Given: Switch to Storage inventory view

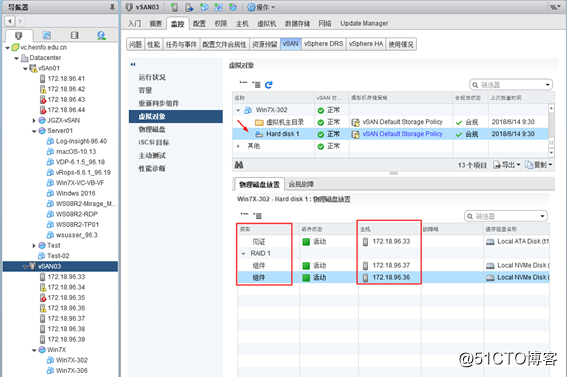Looking at the screenshot, I should tap(74, 35).
